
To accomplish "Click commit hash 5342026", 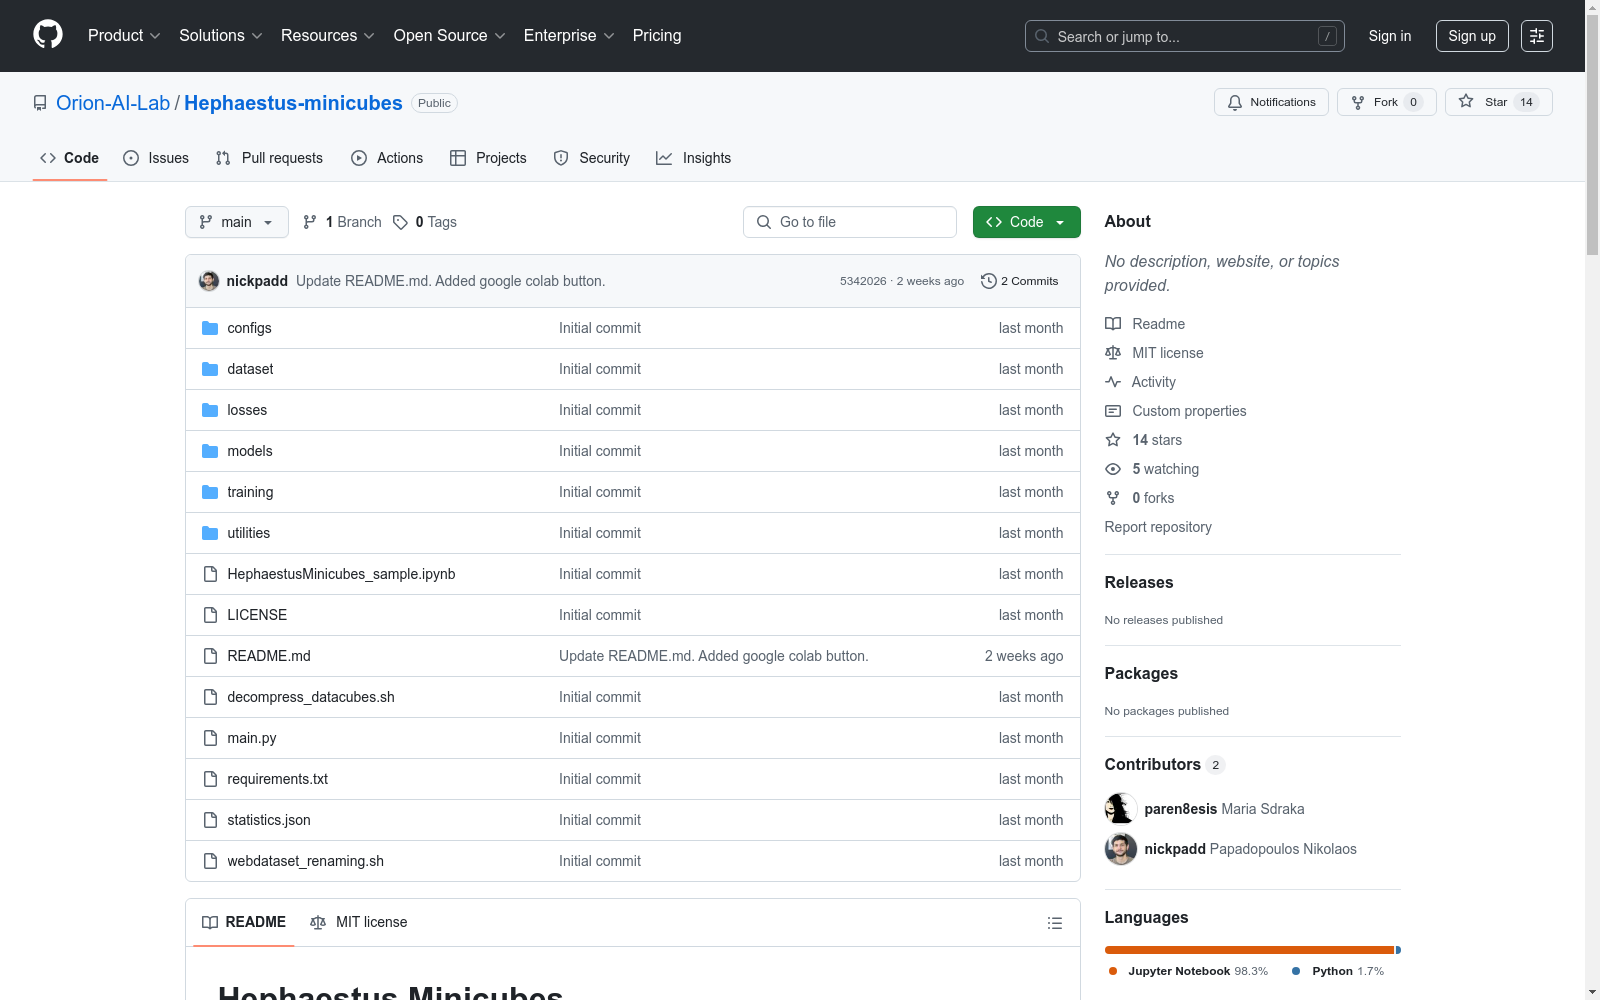I will coord(863,281).
